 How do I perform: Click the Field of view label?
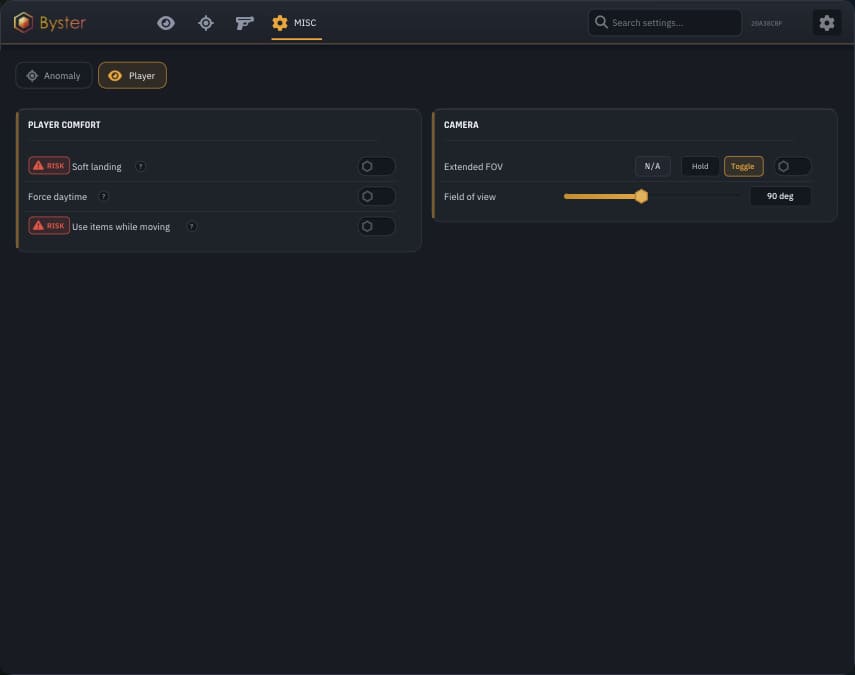point(469,197)
